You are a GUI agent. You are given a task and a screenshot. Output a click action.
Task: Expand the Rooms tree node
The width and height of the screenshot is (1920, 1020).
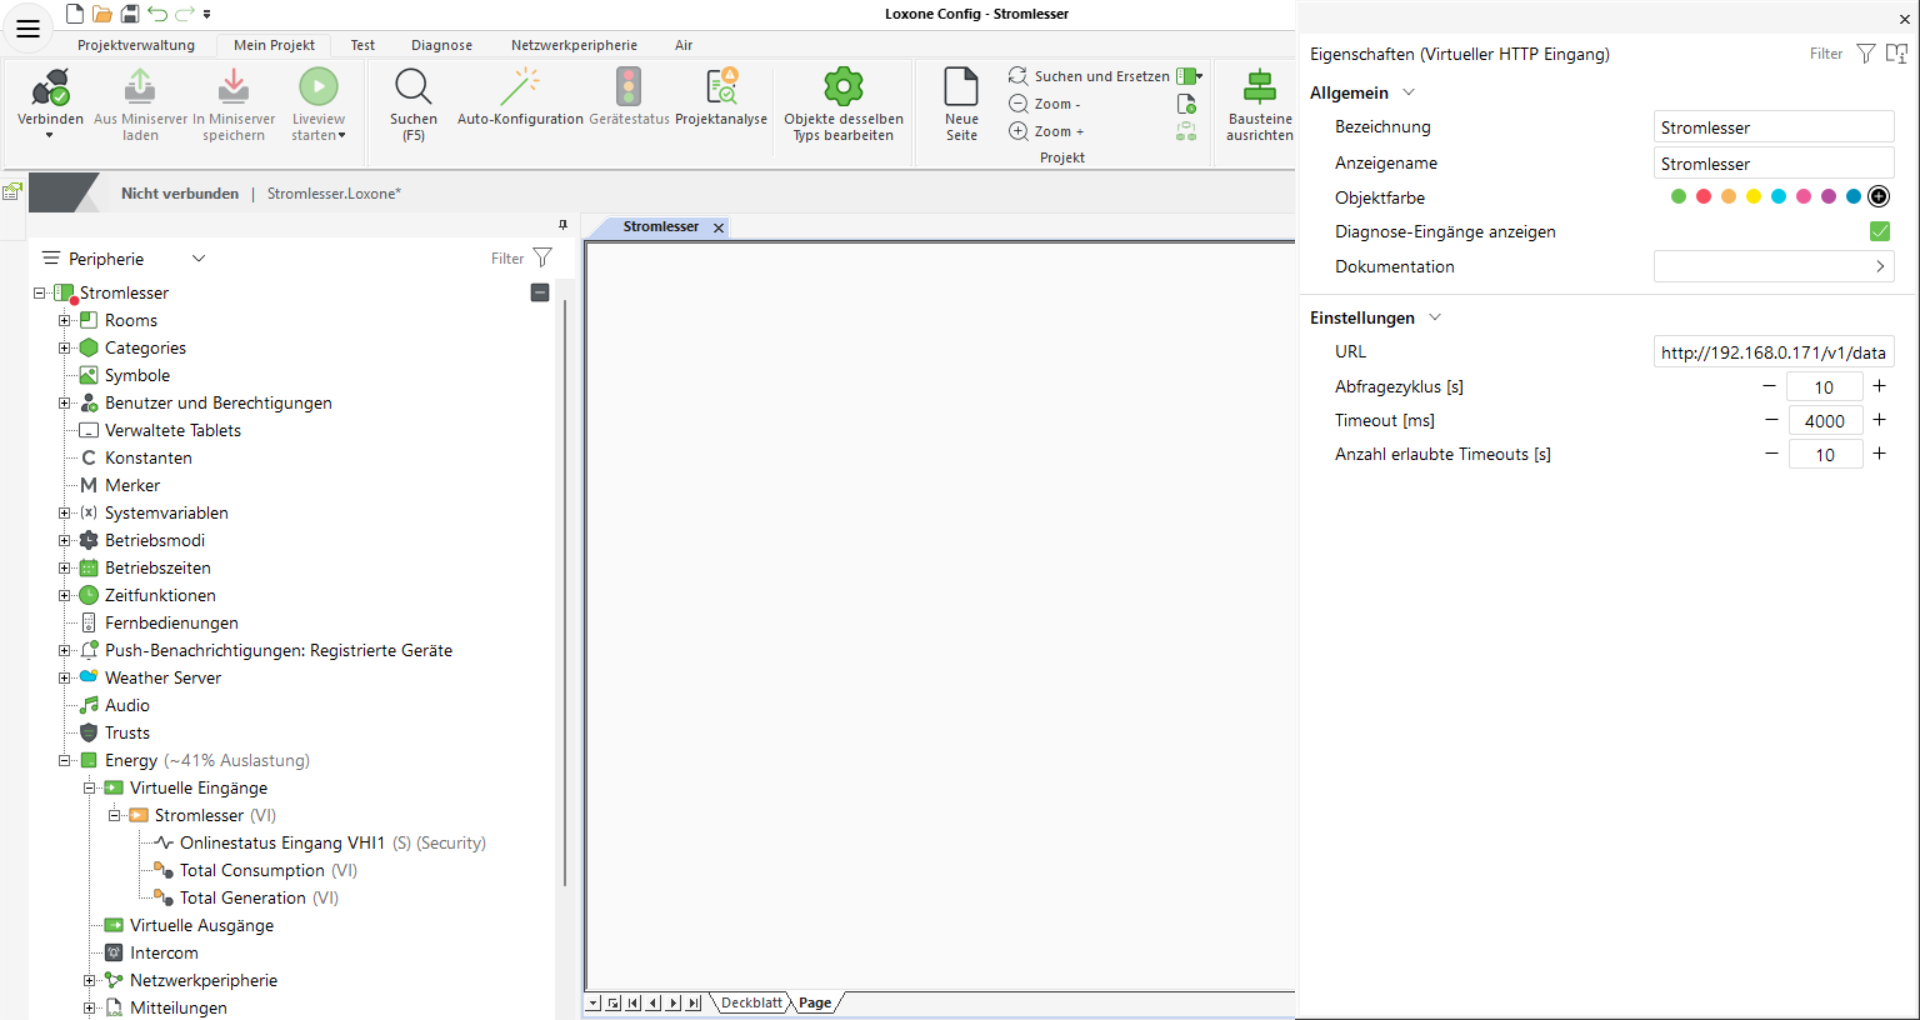tap(65, 321)
